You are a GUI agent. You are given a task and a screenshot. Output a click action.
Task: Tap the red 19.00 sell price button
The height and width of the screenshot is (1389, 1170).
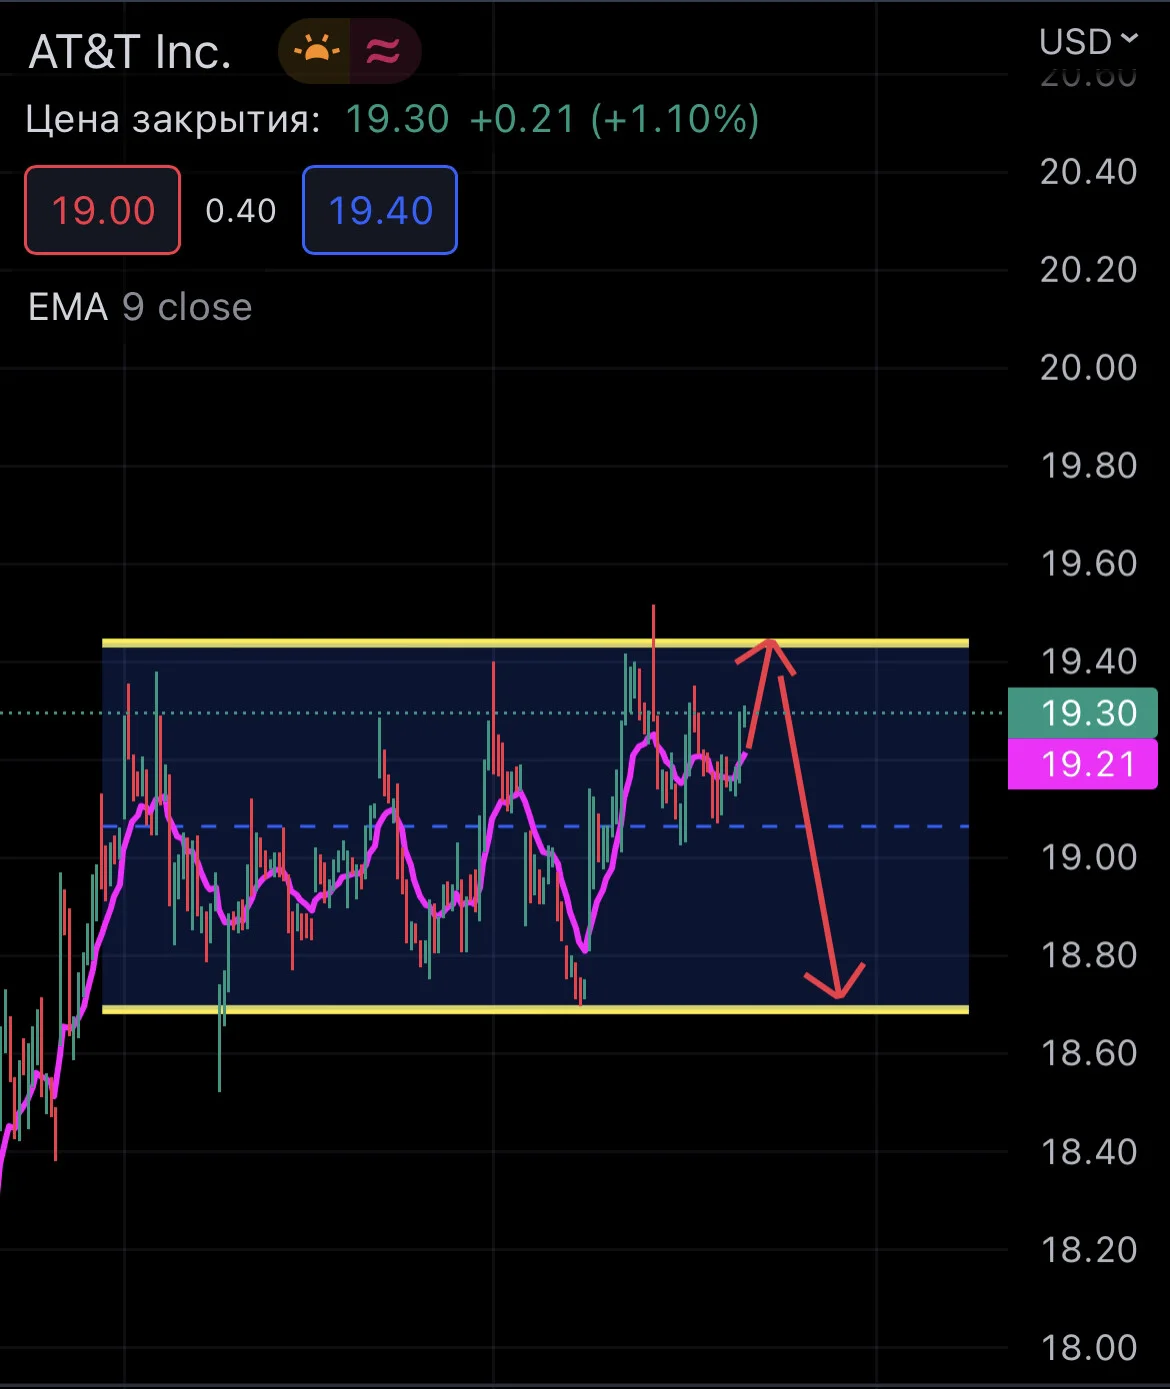tap(103, 210)
